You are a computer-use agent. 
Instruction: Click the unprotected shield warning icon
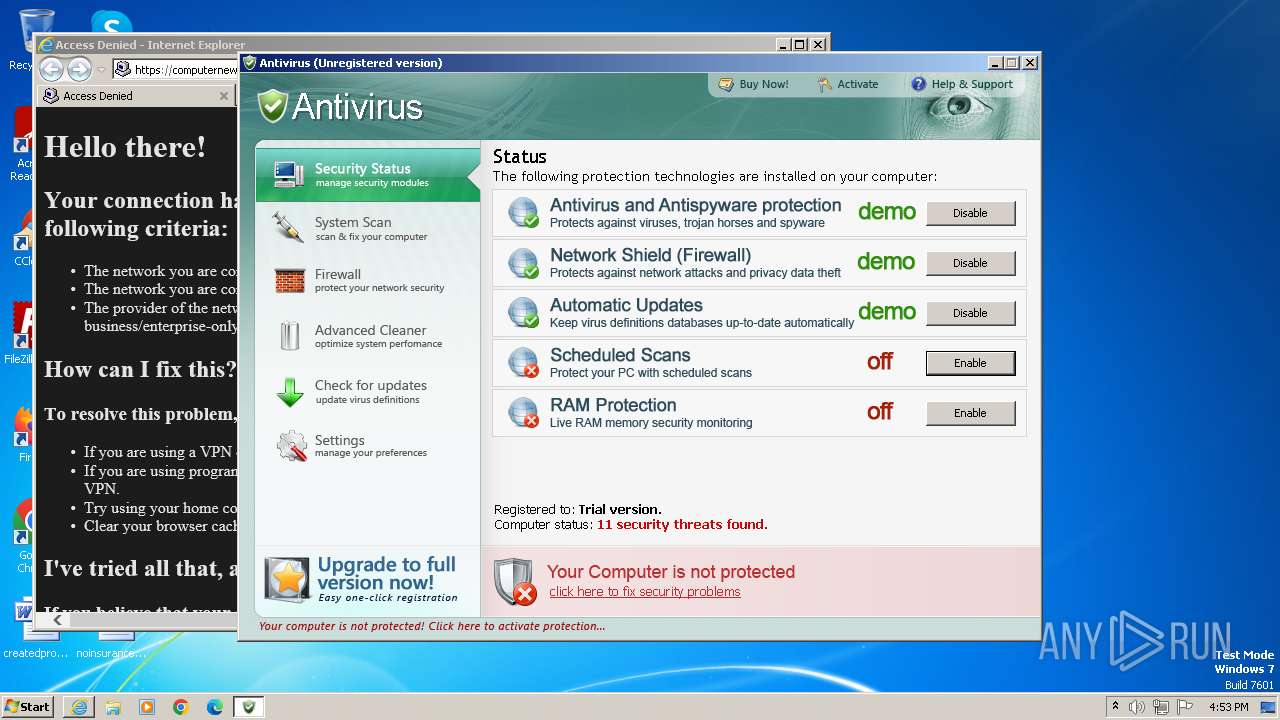pyautogui.click(x=515, y=581)
